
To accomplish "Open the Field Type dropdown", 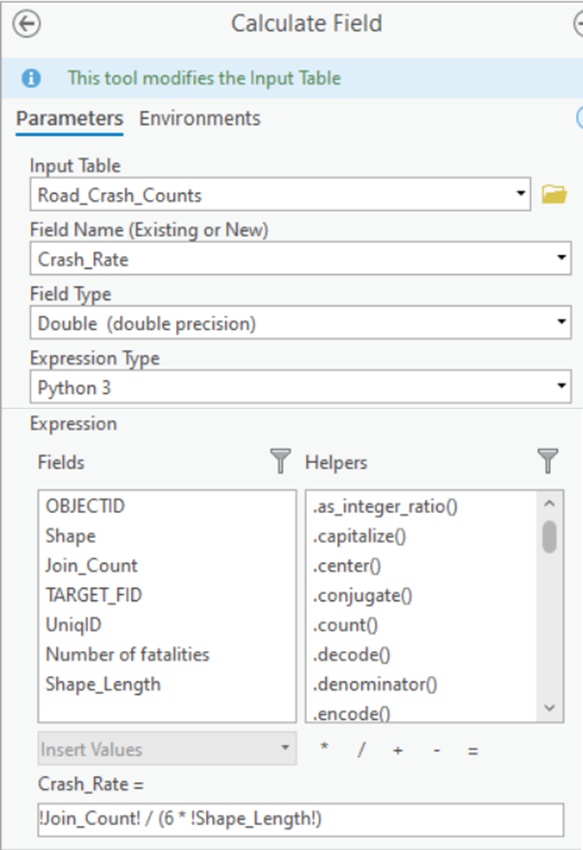I will pyautogui.click(x=561, y=322).
